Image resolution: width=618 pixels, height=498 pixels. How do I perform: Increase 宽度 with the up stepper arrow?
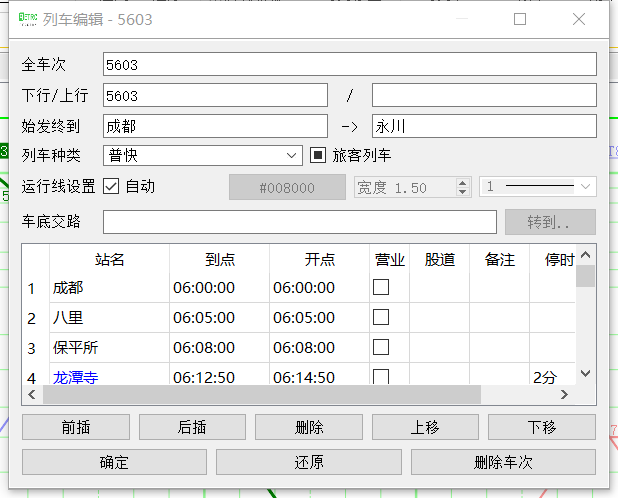click(x=462, y=182)
